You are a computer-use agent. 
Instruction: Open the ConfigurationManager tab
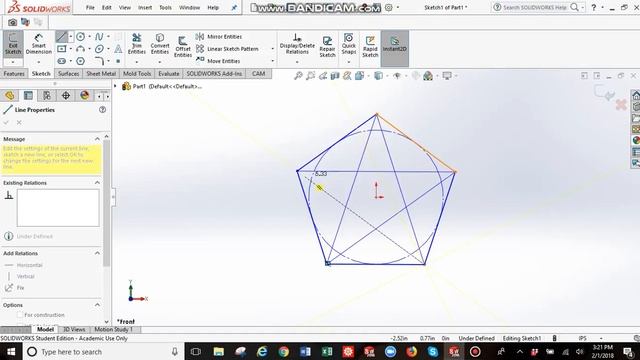coord(47,96)
